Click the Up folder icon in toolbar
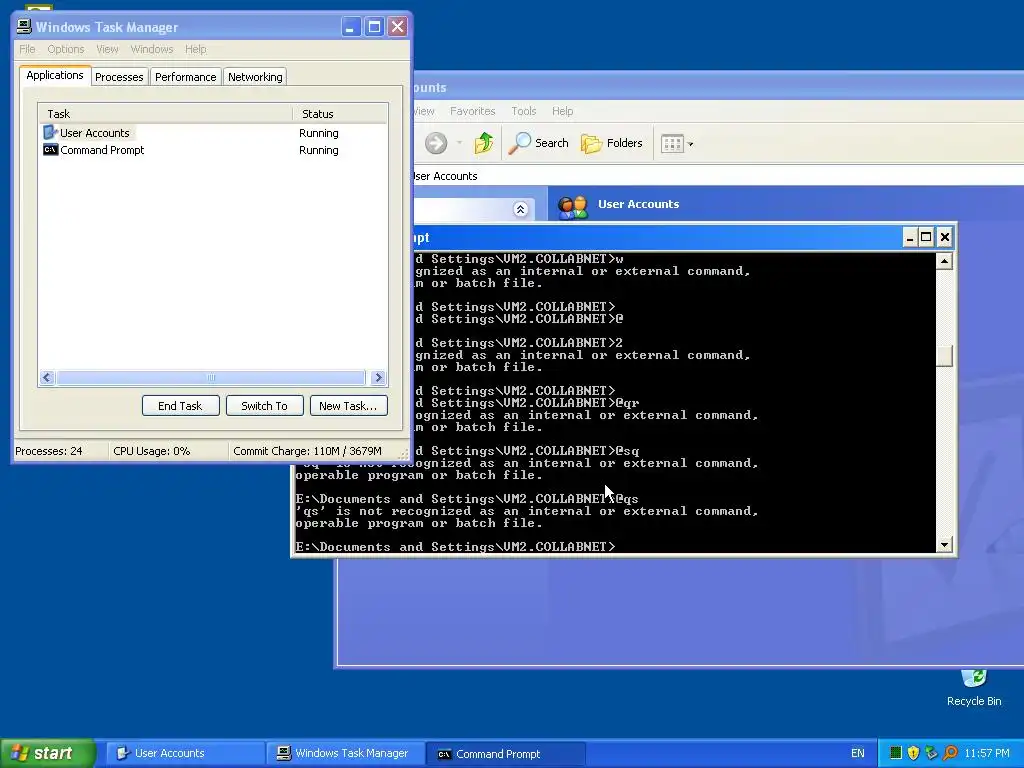The width and height of the screenshot is (1024, 768). click(484, 142)
